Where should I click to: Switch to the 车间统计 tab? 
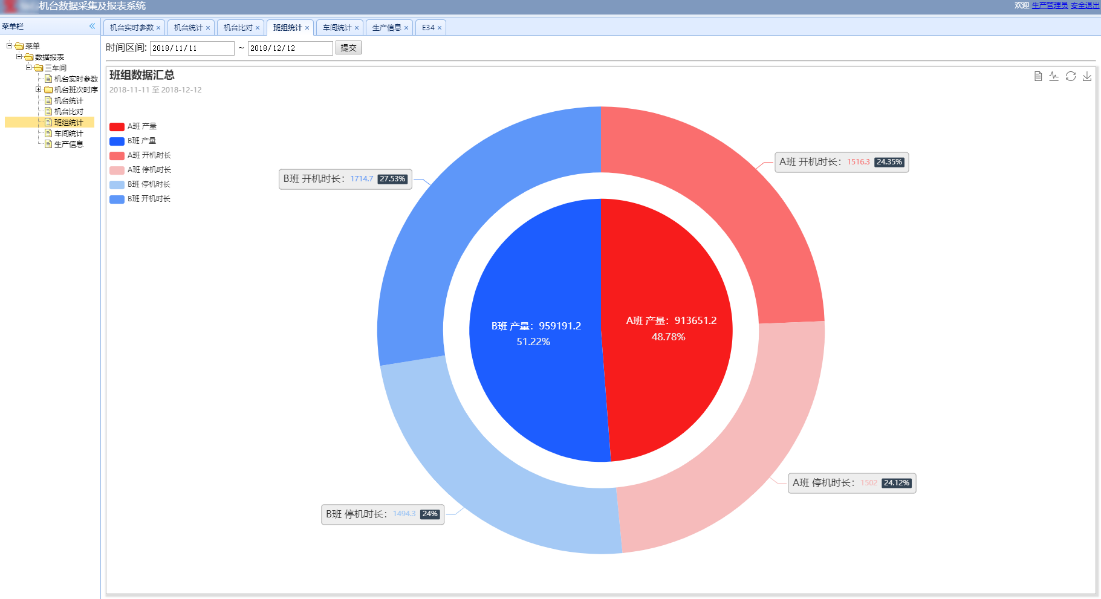[336, 28]
